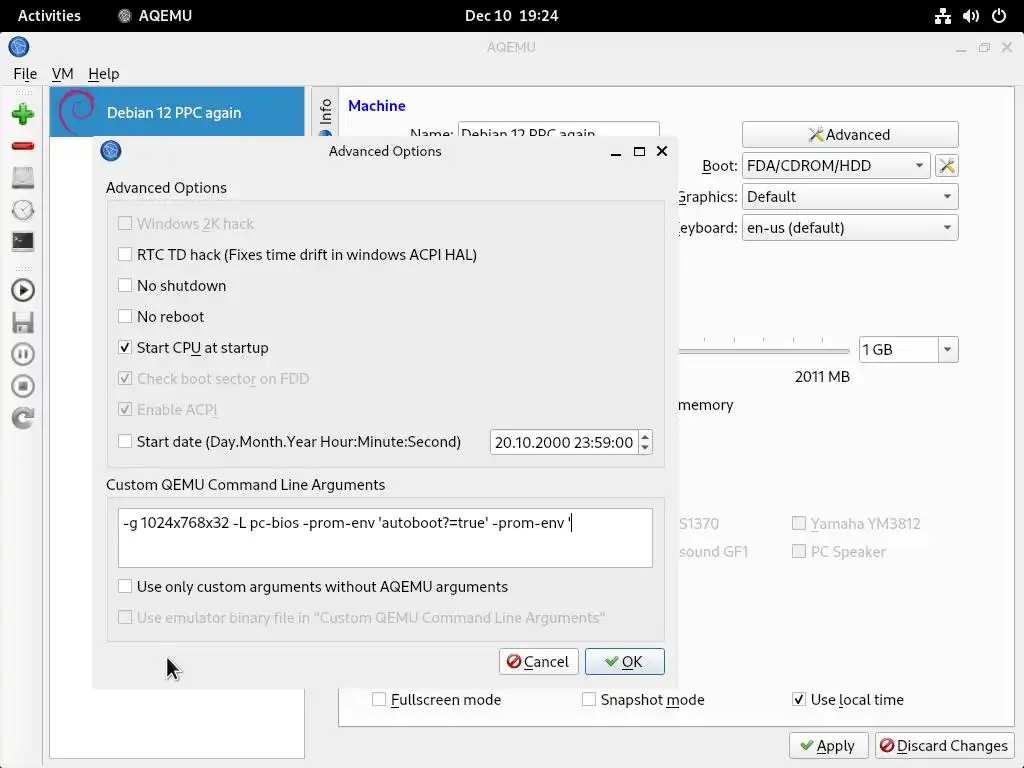Click the wrench icon next to Boot dropdown

(947, 166)
